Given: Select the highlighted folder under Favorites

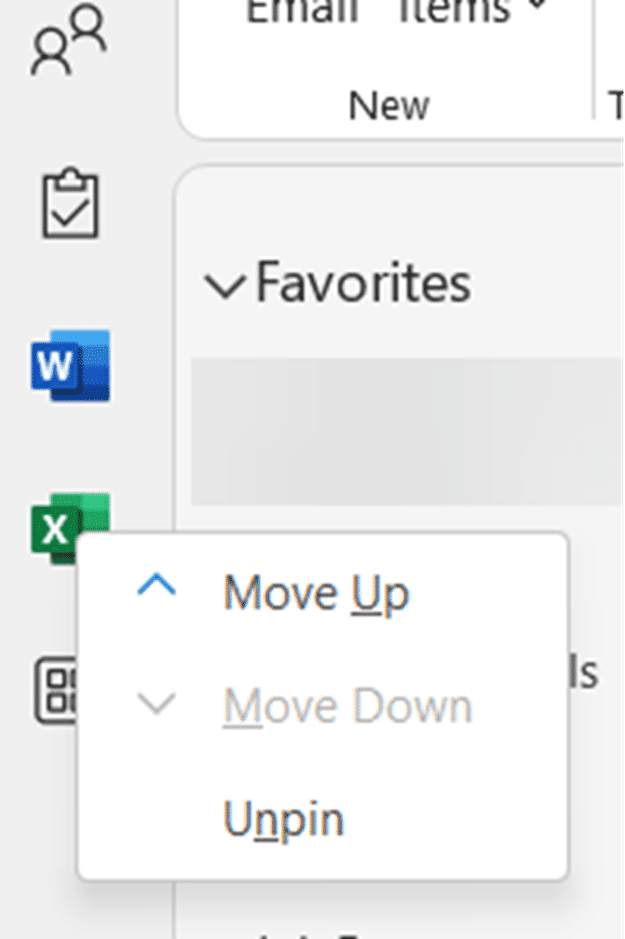Looking at the screenshot, I should click(405, 432).
